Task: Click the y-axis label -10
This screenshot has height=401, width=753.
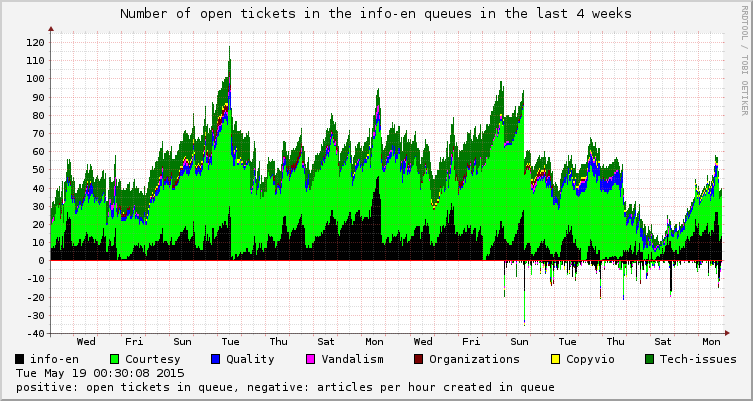Action: pos(34,279)
